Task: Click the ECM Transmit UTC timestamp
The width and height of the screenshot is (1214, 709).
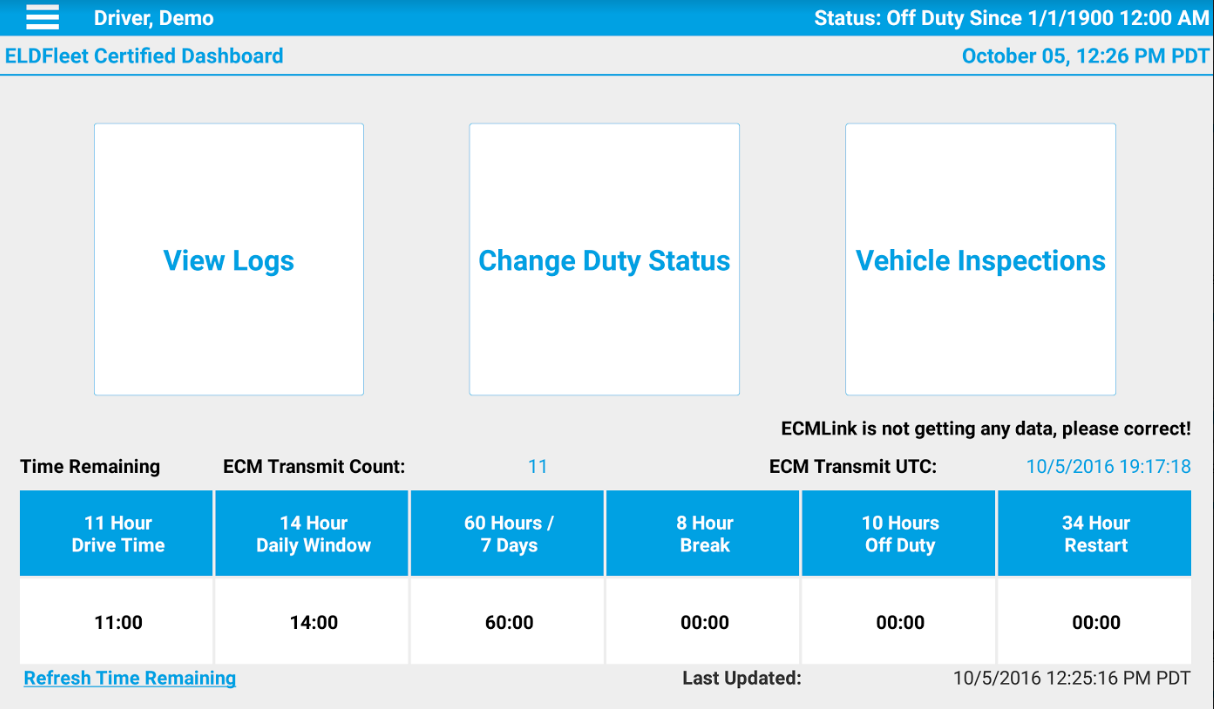Action: click(x=1108, y=466)
